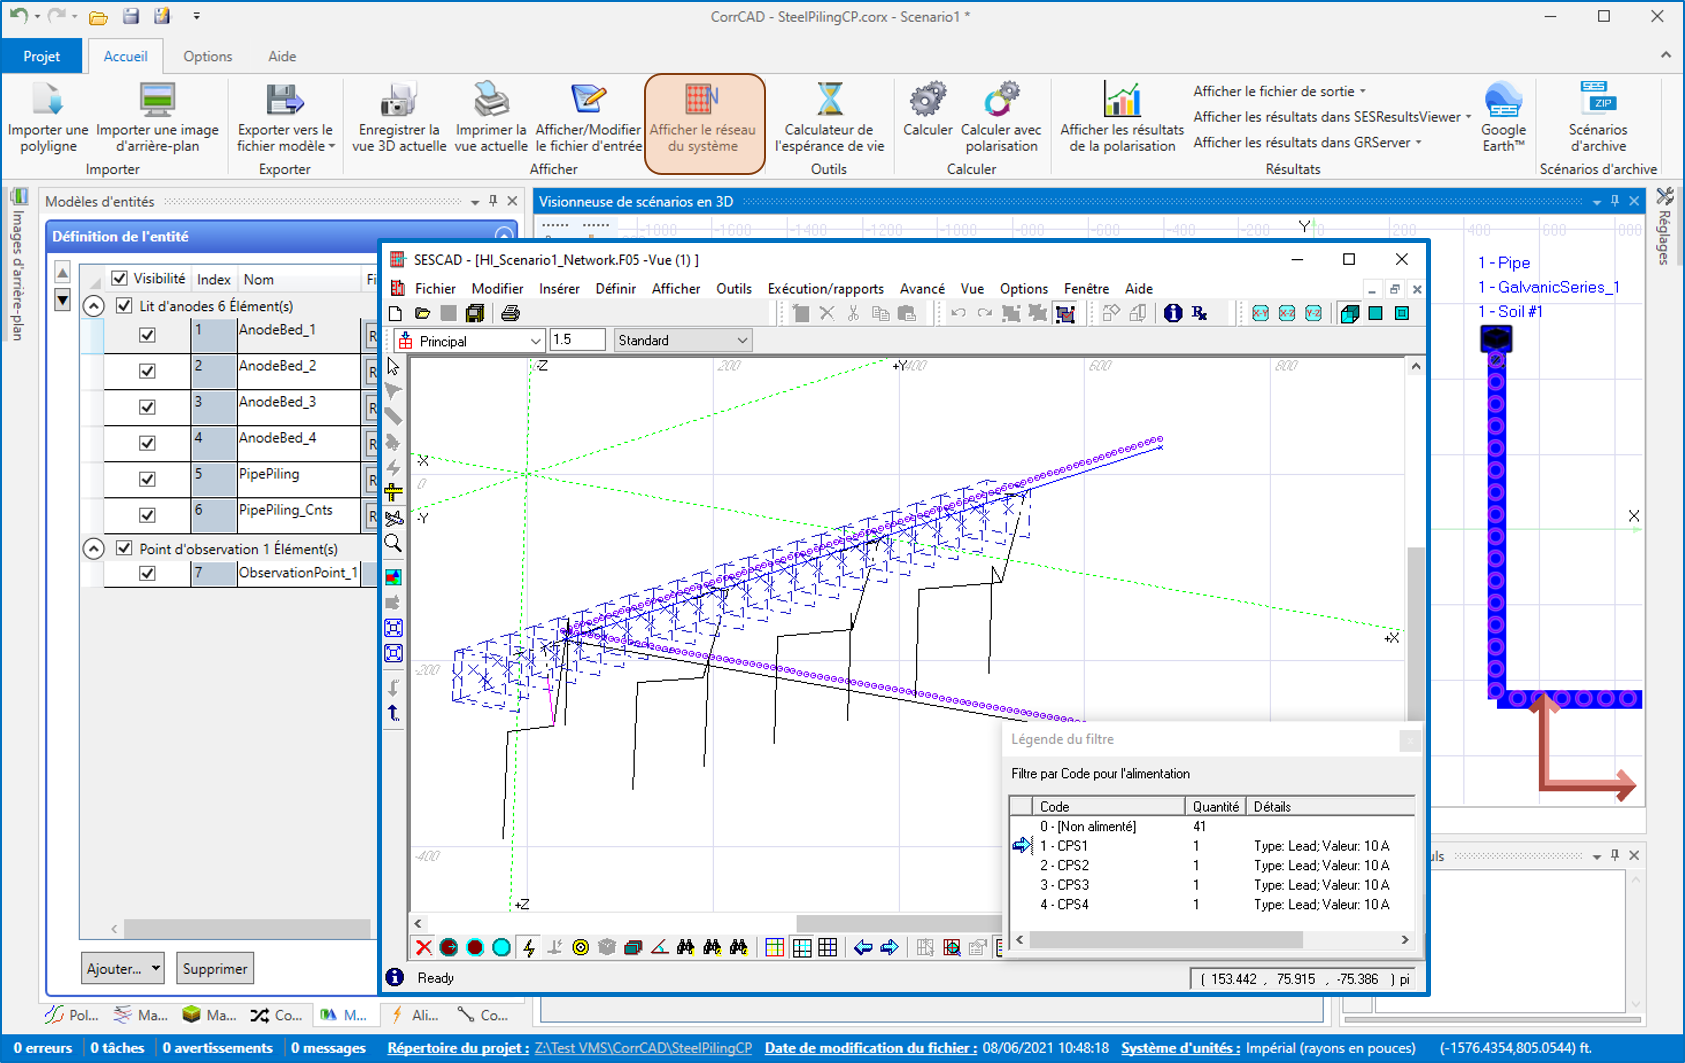
Task: Toggle ObservationPoint_1 visibility checkbox
Action: click(x=147, y=573)
